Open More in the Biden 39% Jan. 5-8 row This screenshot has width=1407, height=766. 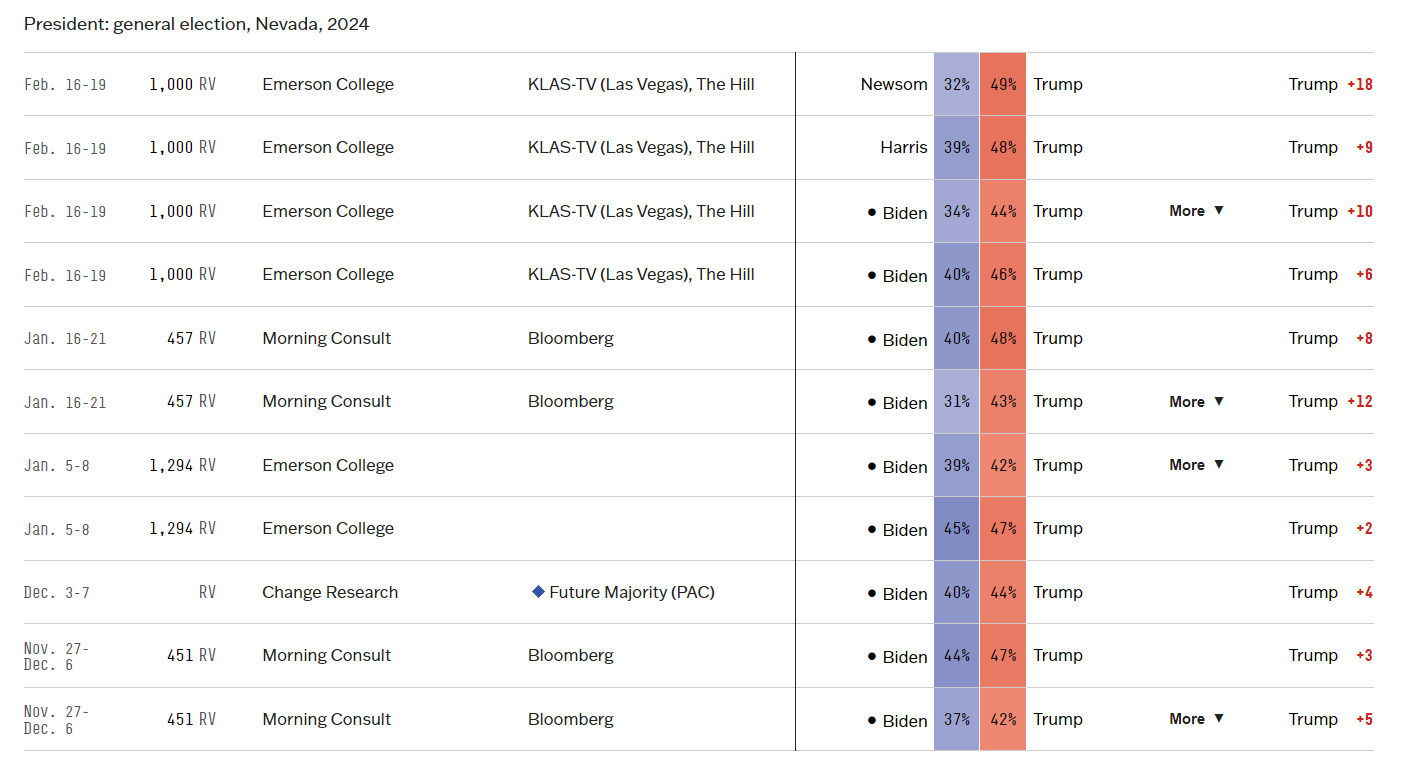tap(1196, 465)
